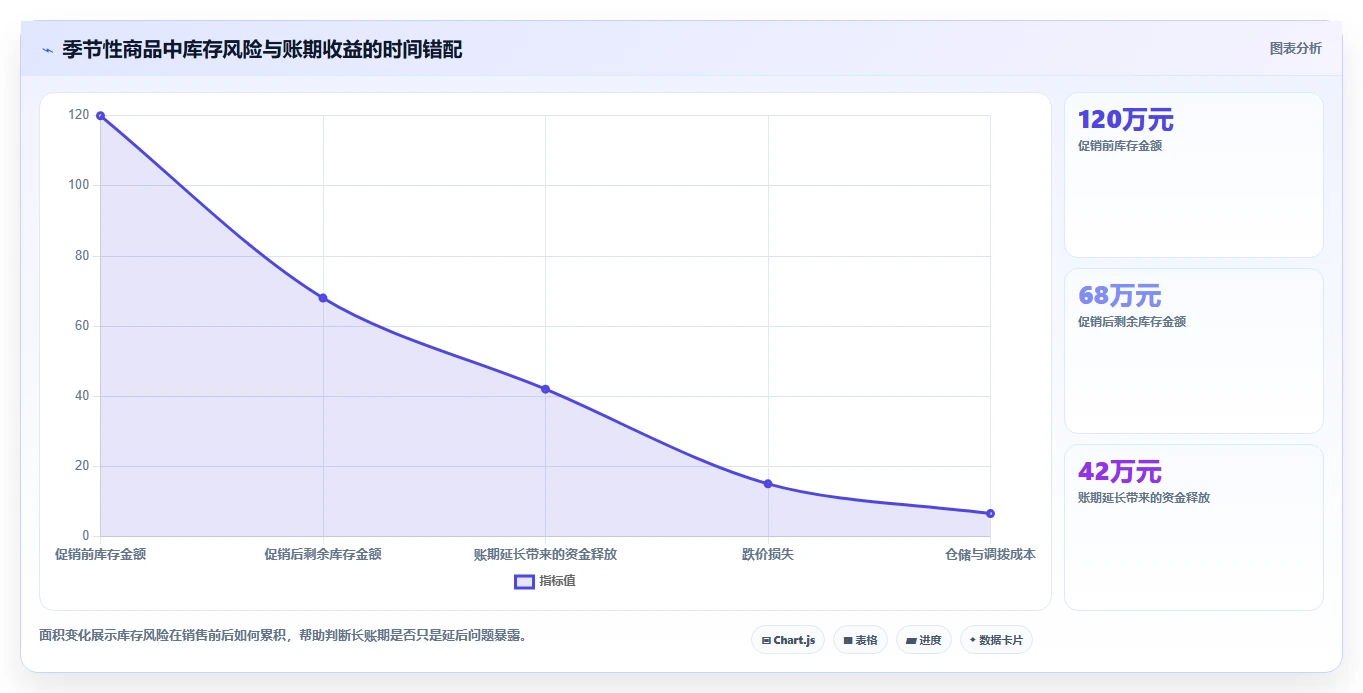The height and width of the screenshot is (693, 1363).
Task: Click the 表格 tag icon
Action: 848,640
